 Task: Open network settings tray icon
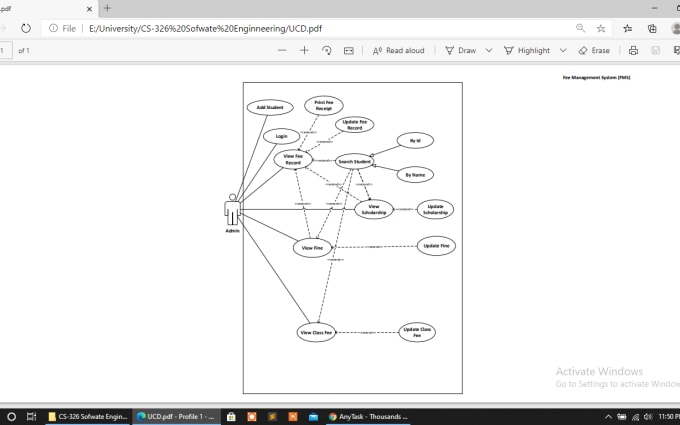[635, 417]
